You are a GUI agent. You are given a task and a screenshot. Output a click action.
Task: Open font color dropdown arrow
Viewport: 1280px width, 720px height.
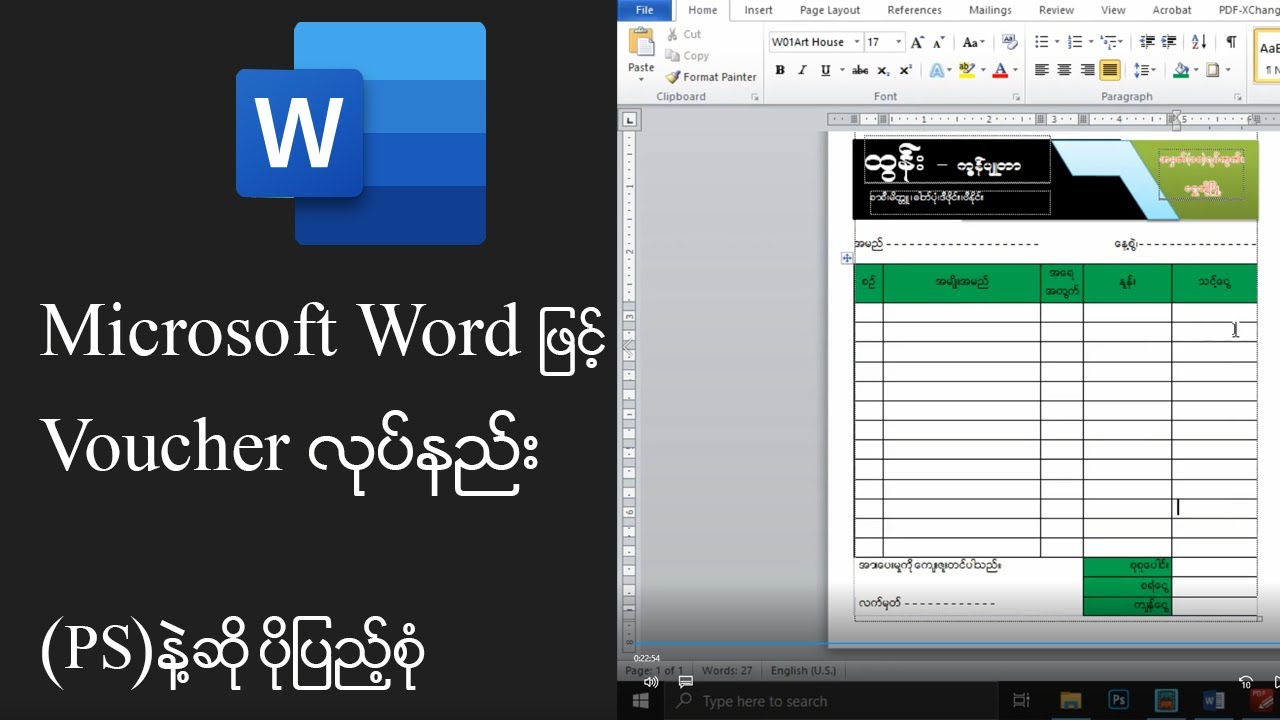point(1014,70)
